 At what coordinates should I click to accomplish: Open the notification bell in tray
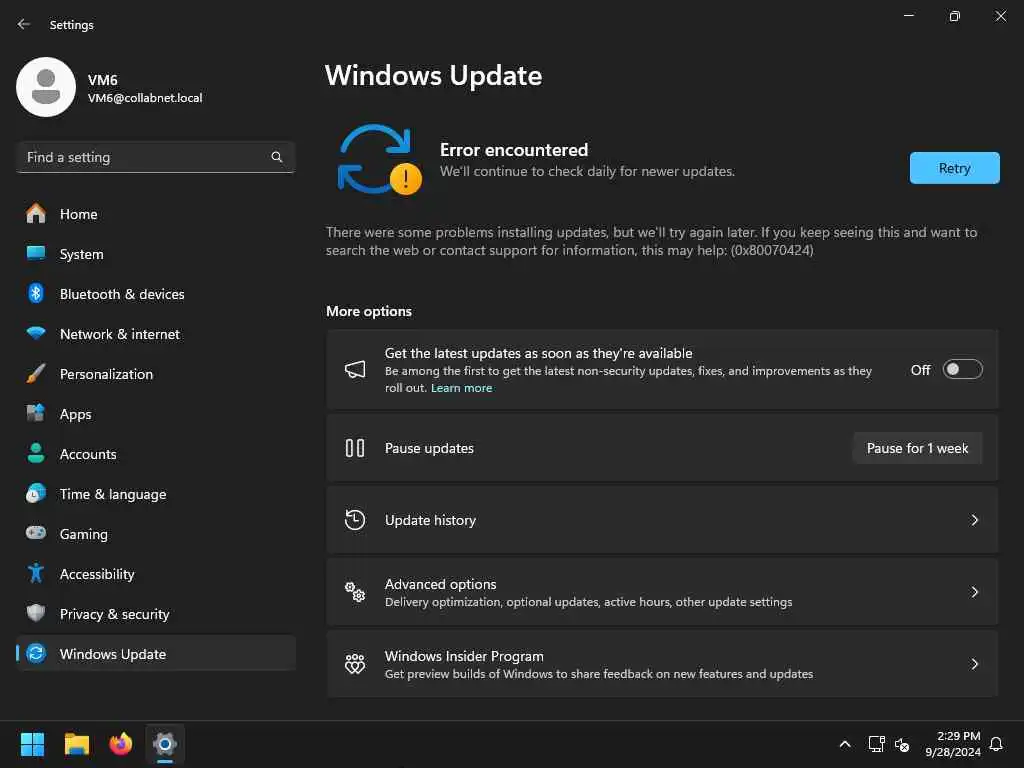(x=996, y=744)
